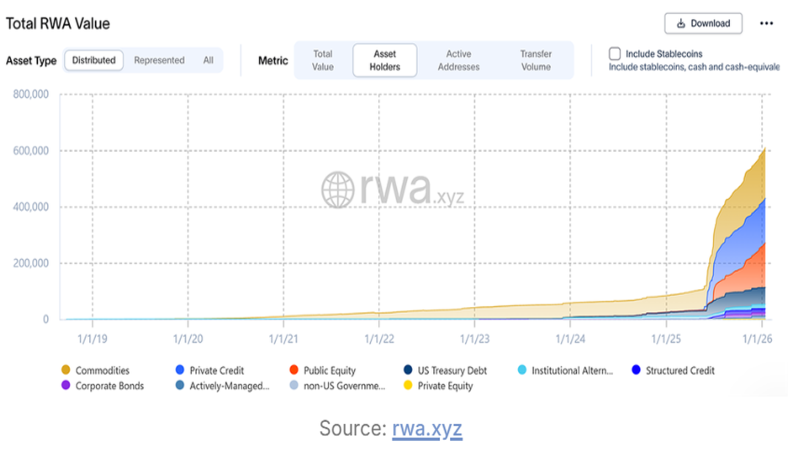Choose the Transfer Volume metric
Viewport: 800px width, 450px height.
click(536, 60)
